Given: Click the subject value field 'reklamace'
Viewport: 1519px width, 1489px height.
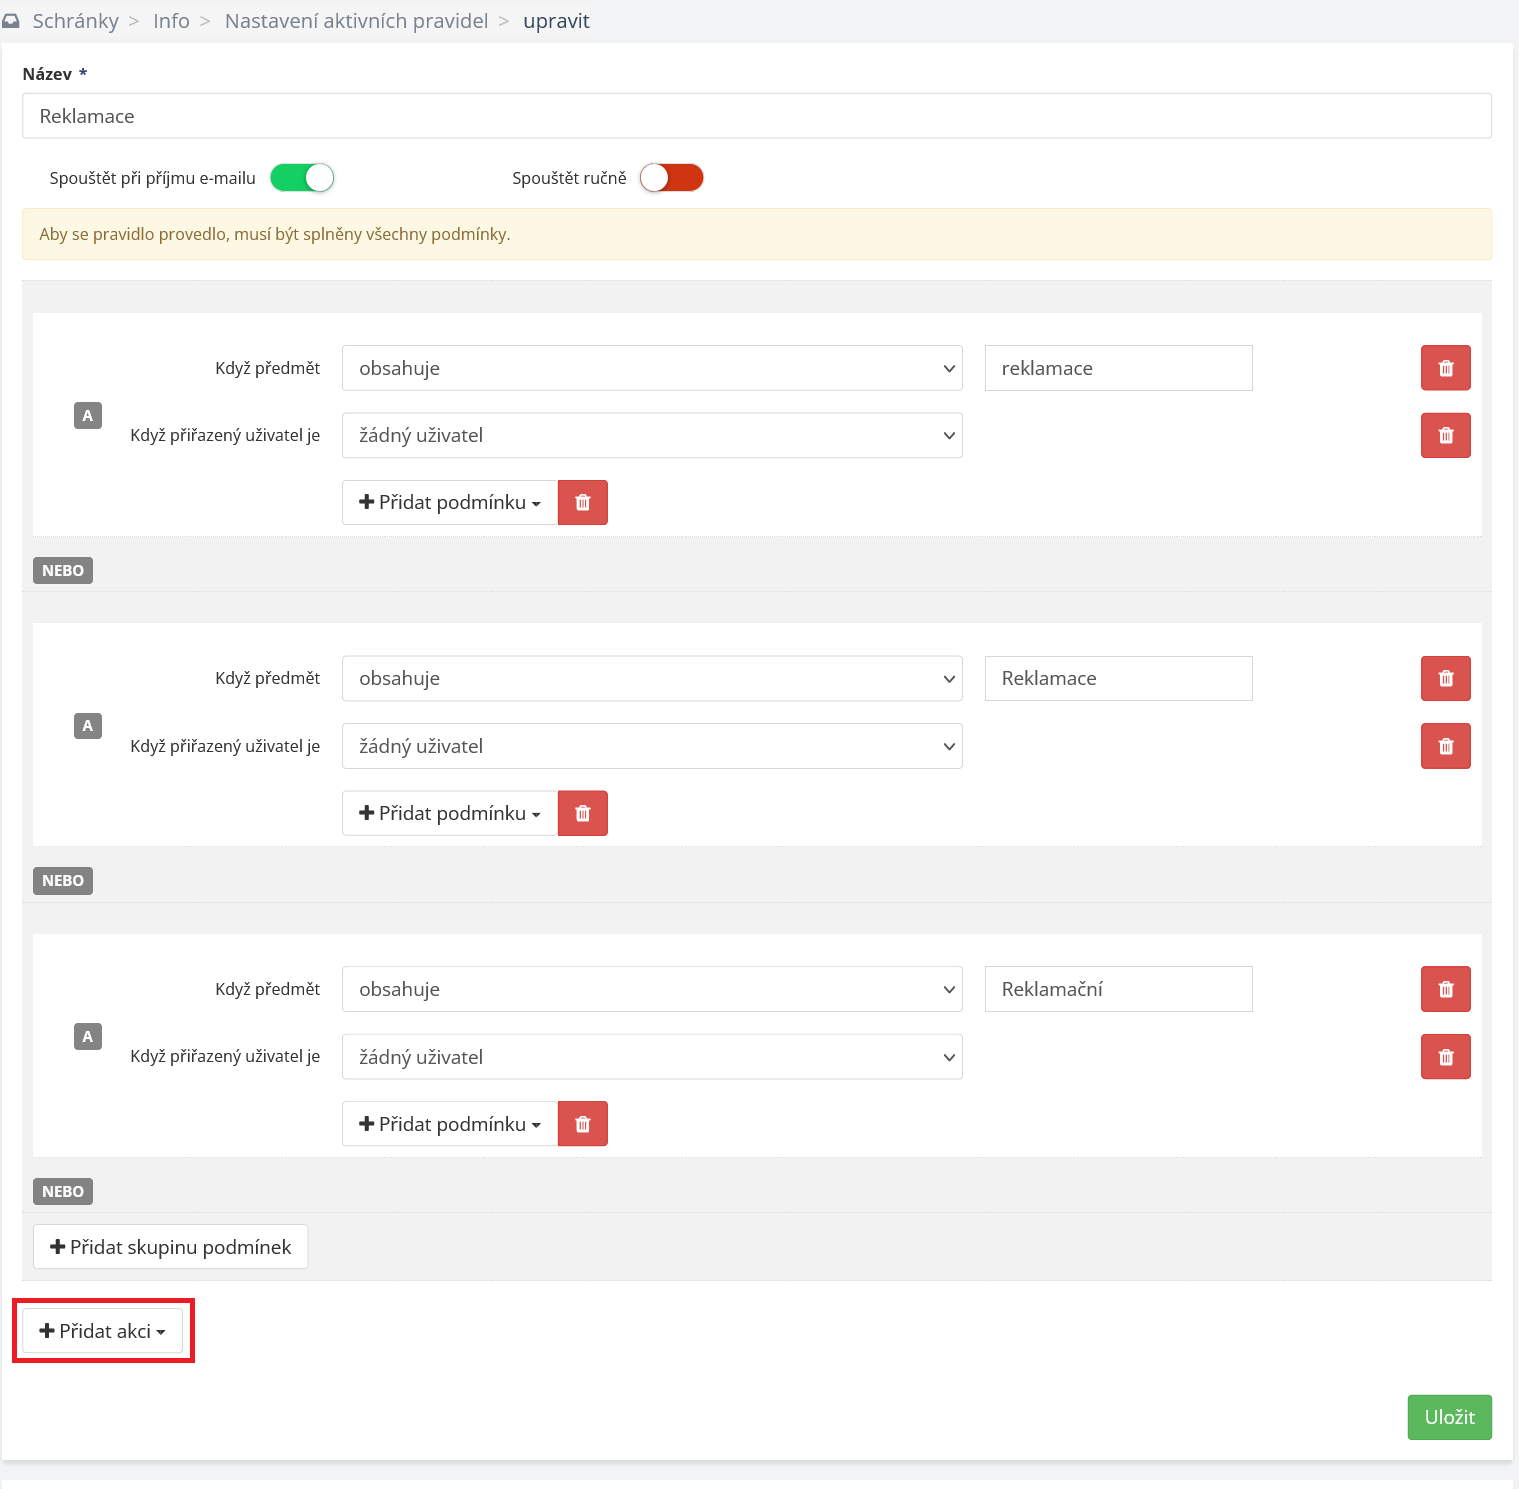Looking at the screenshot, I should coord(1118,368).
